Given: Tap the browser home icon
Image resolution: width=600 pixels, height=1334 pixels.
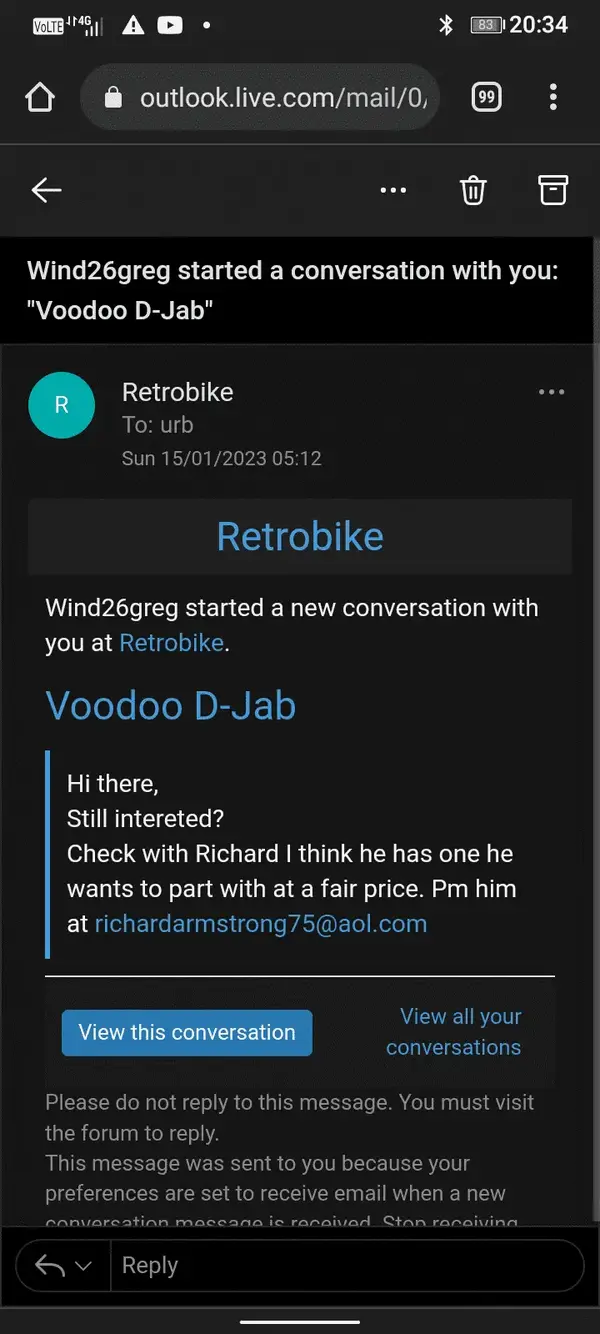Looking at the screenshot, I should point(39,97).
